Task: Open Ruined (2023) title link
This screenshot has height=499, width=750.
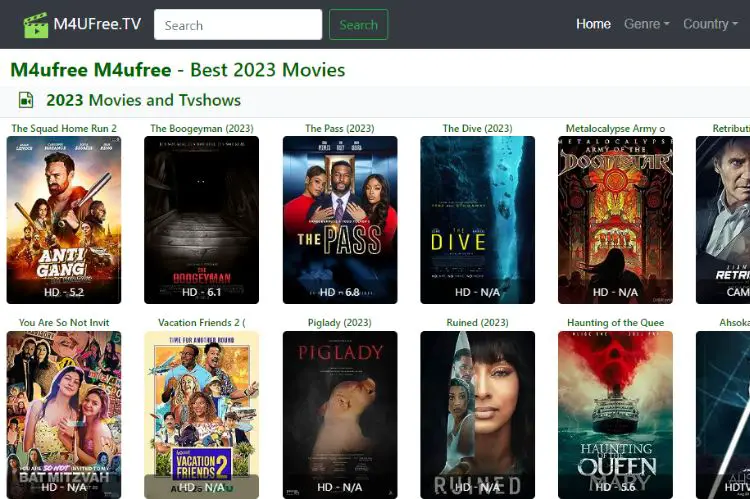Action: click(477, 322)
